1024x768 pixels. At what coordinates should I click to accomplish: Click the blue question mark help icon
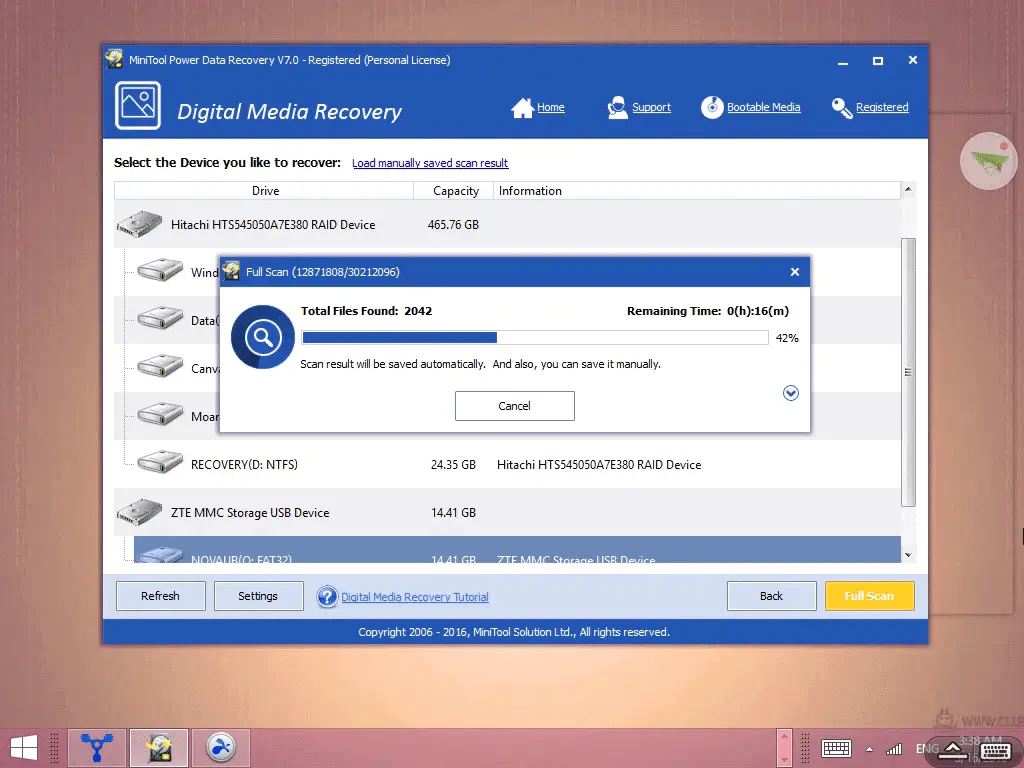327,596
